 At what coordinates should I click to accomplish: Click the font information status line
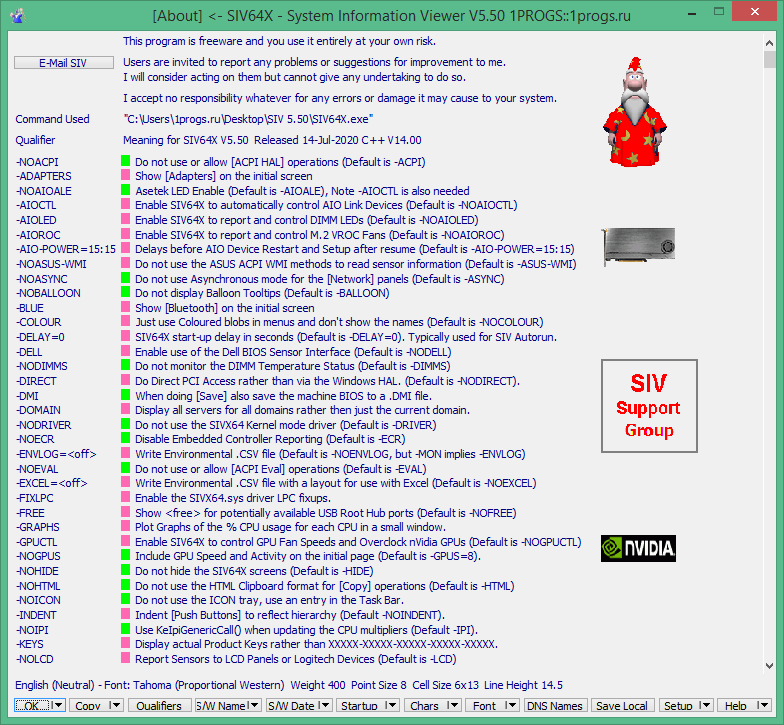click(x=289, y=685)
